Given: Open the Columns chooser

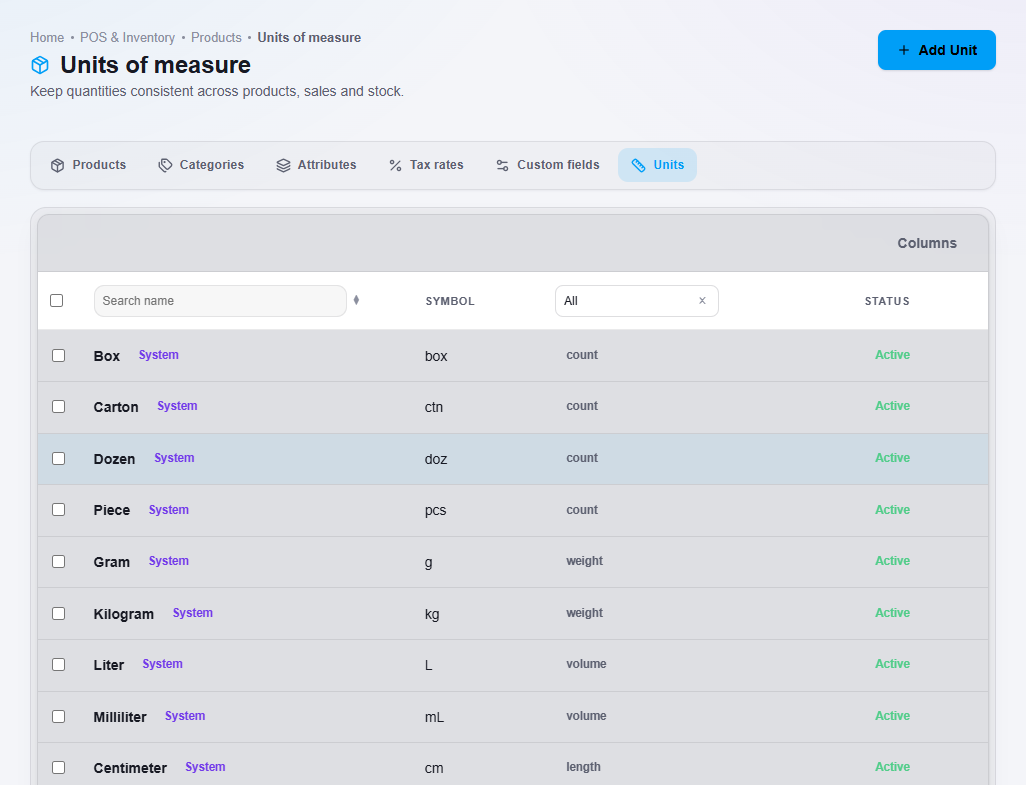Looking at the screenshot, I should pyautogui.click(x=927, y=243).
